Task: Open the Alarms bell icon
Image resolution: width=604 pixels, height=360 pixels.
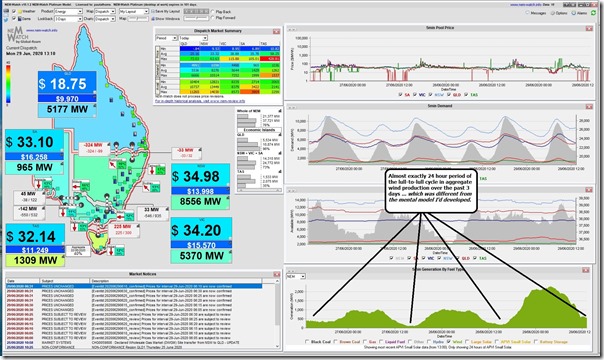Action: (574, 13)
